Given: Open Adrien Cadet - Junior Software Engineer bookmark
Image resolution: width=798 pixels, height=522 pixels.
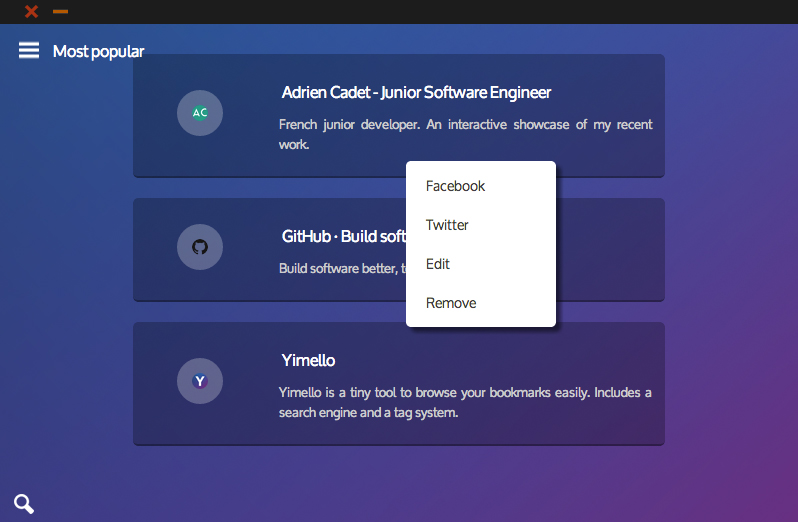Looking at the screenshot, I should coord(416,93).
